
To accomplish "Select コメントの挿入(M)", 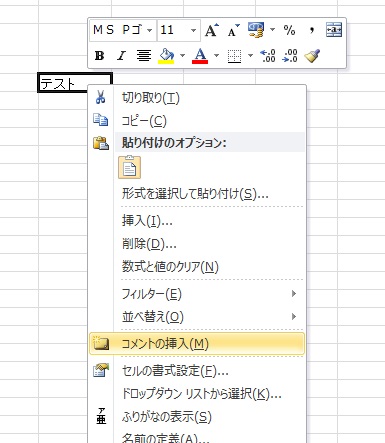I will click(197, 343).
